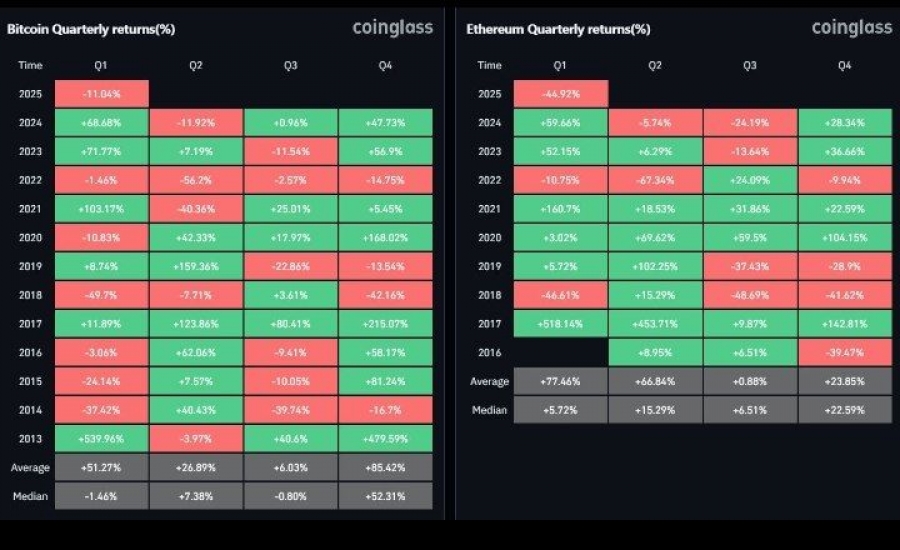The width and height of the screenshot is (900, 550).
Task: Select the Ethereum Quarterly returns(%) title
Action: [558, 29]
